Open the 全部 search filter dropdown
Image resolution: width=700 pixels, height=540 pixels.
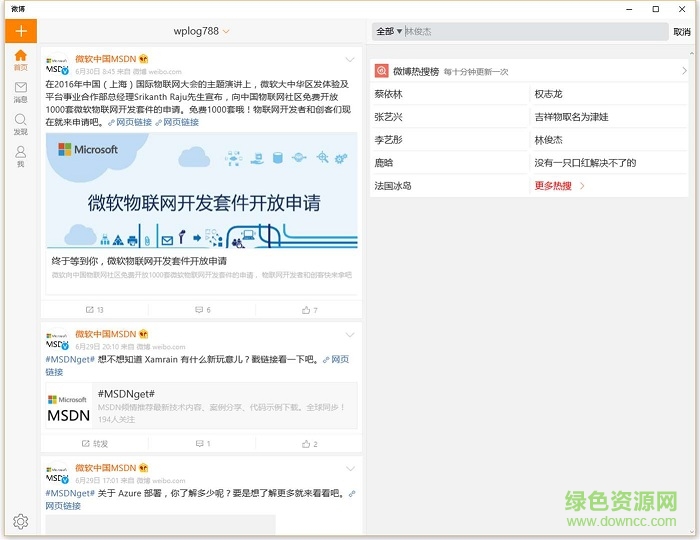tap(388, 32)
